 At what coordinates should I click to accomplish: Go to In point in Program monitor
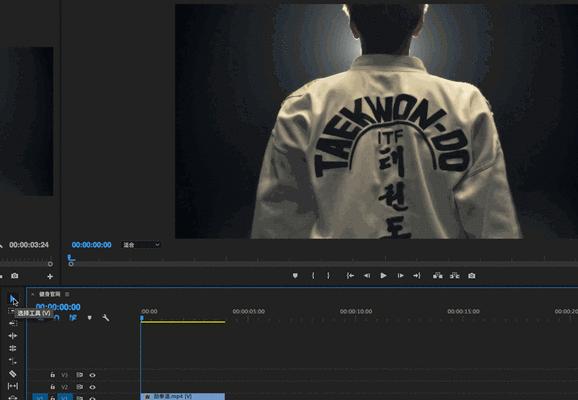[350, 275]
